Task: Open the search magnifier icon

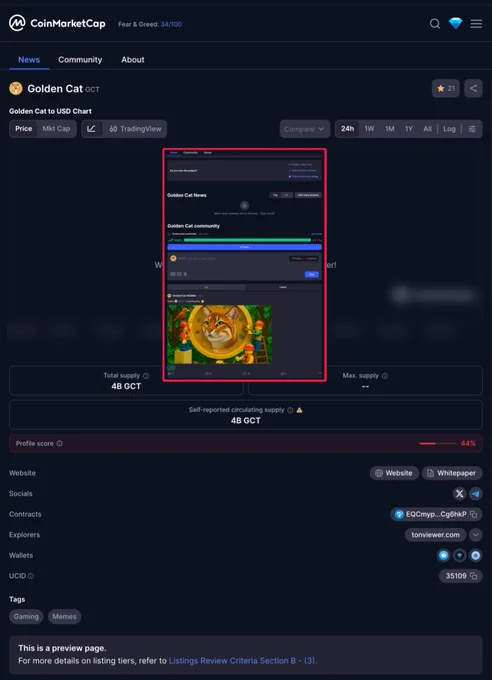Action: click(x=435, y=23)
